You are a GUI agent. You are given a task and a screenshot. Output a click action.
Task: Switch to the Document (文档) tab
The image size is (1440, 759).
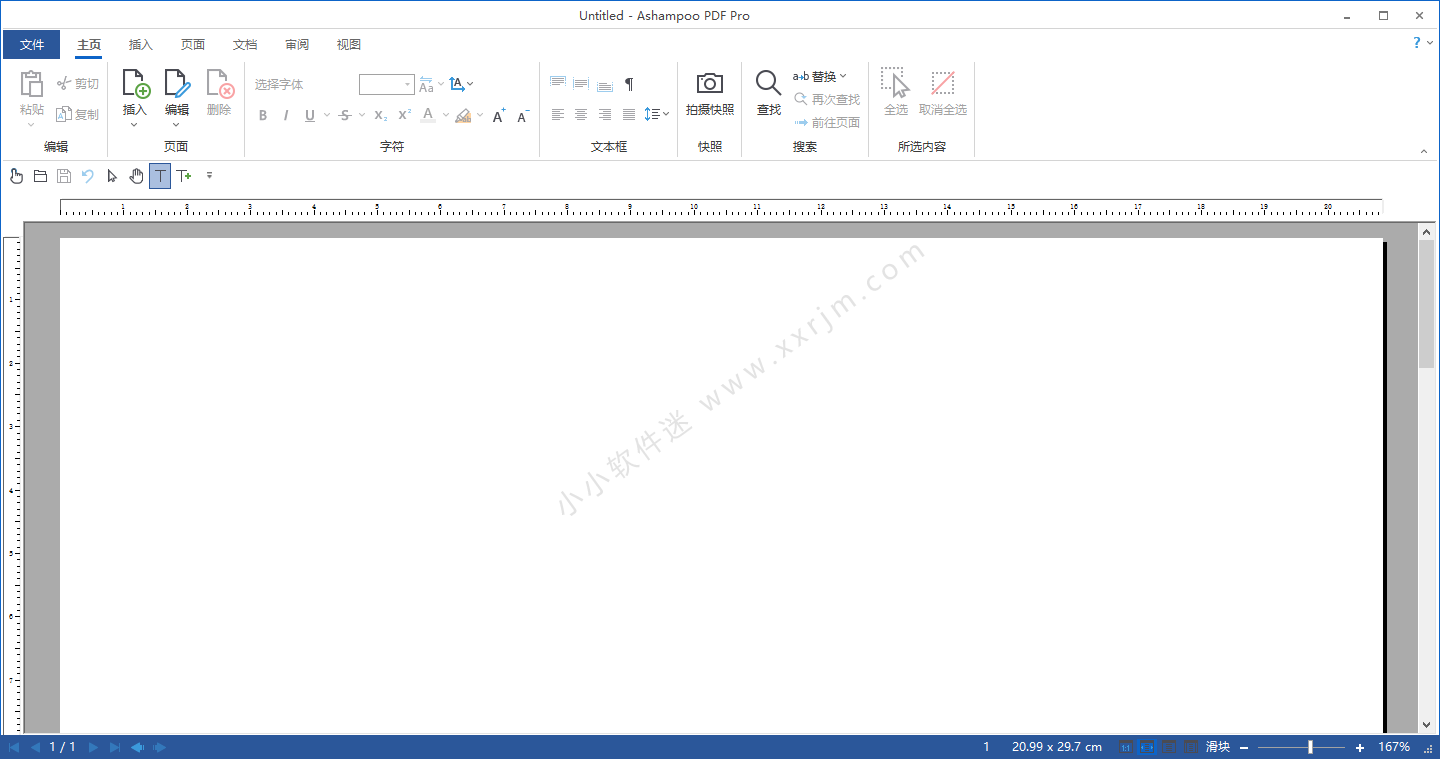[245, 45]
